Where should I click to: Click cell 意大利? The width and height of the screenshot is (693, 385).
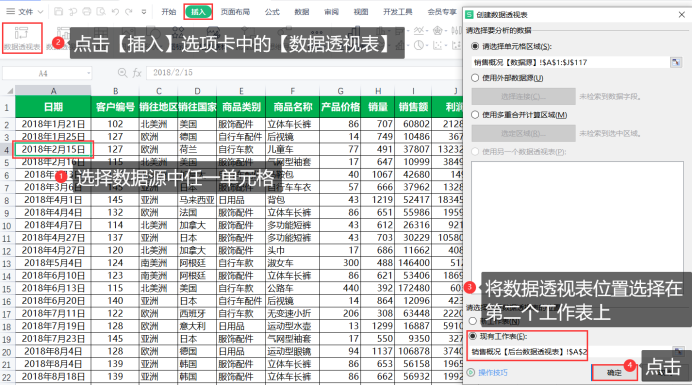click(197, 326)
